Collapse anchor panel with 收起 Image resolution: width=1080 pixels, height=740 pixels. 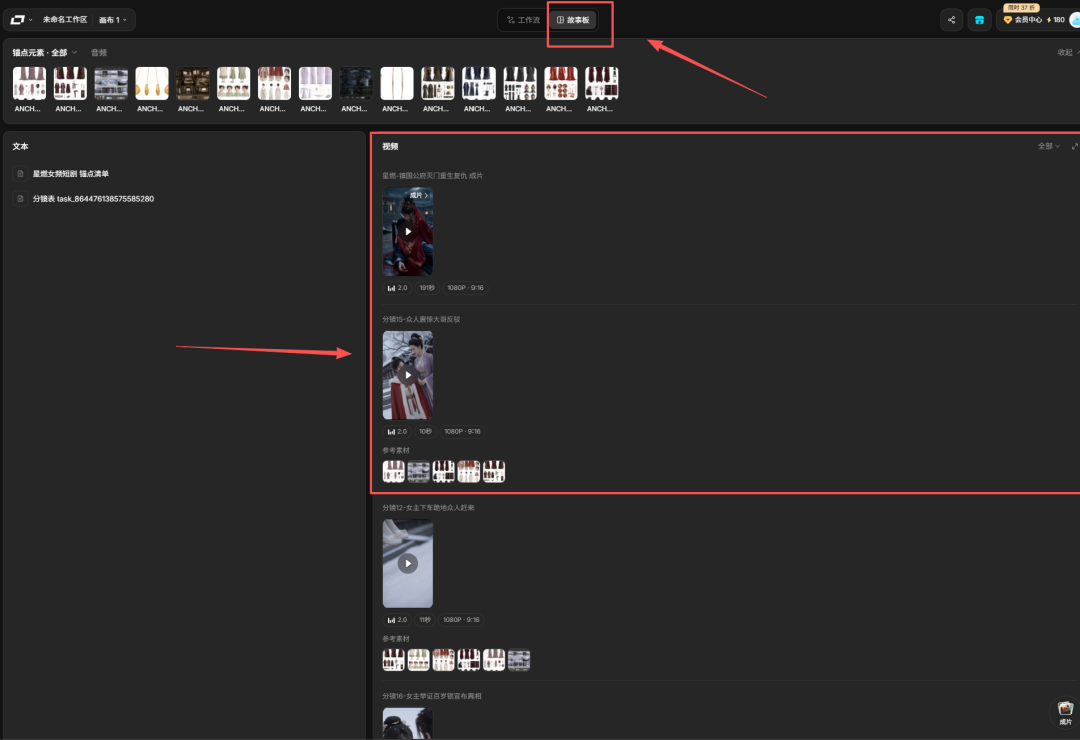tap(1068, 52)
